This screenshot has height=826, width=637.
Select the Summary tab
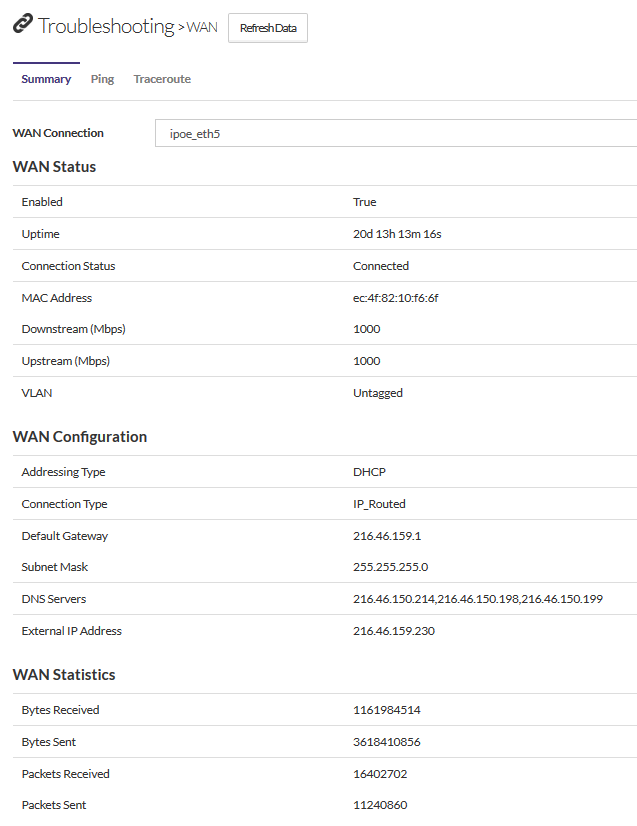tap(46, 79)
